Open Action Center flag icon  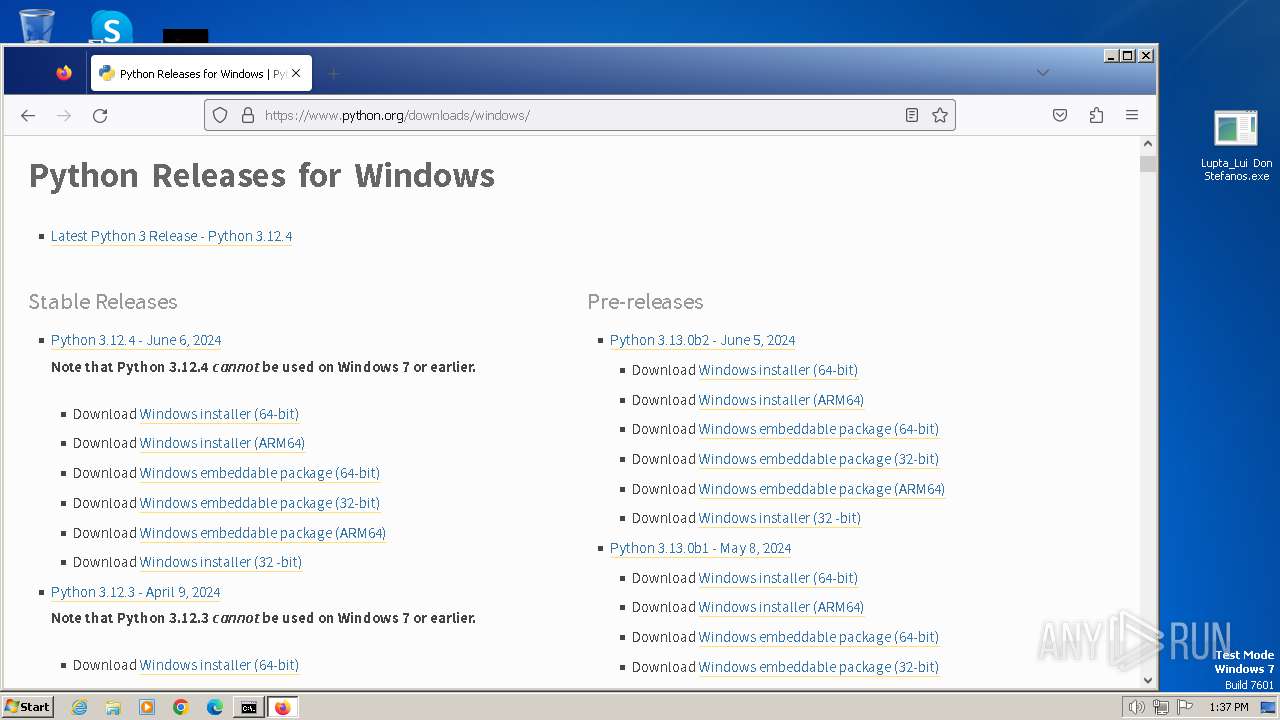[x=1185, y=707]
